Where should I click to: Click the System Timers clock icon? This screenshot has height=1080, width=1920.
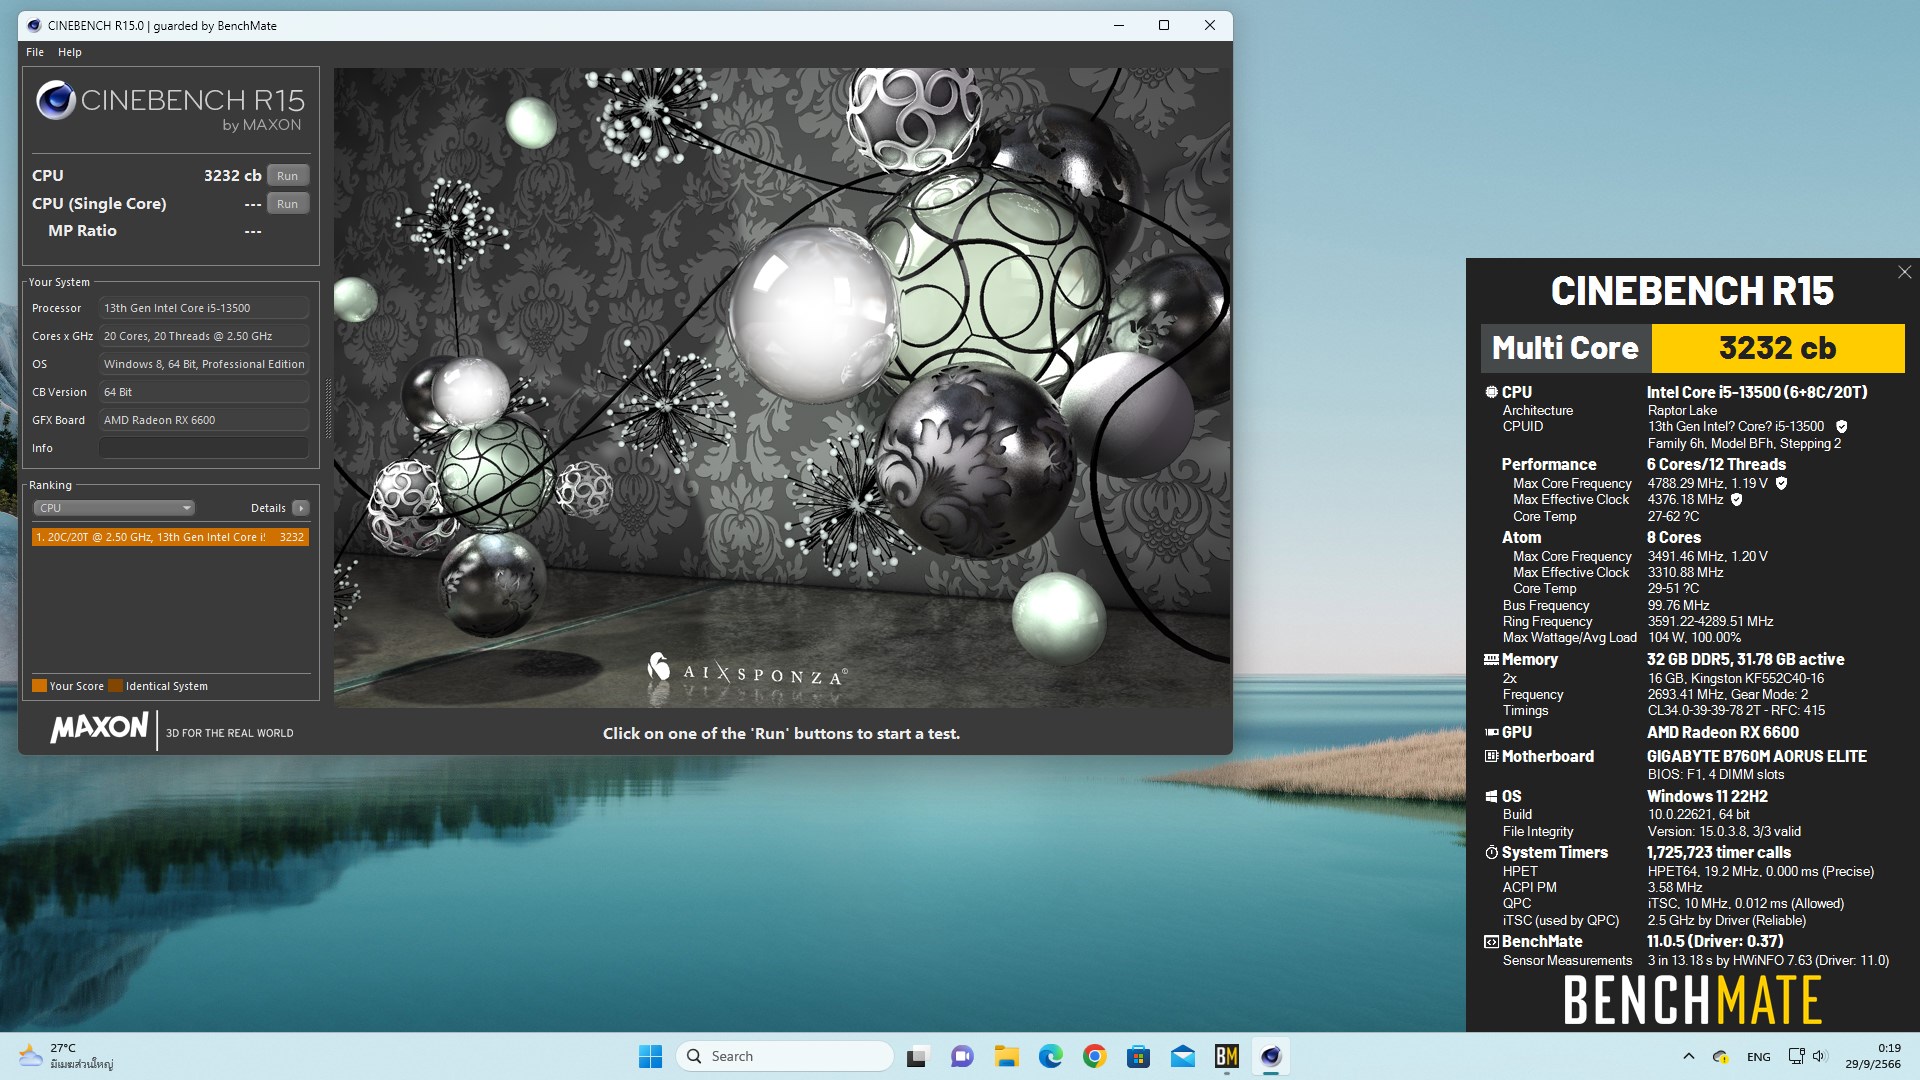click(1491, 853)
